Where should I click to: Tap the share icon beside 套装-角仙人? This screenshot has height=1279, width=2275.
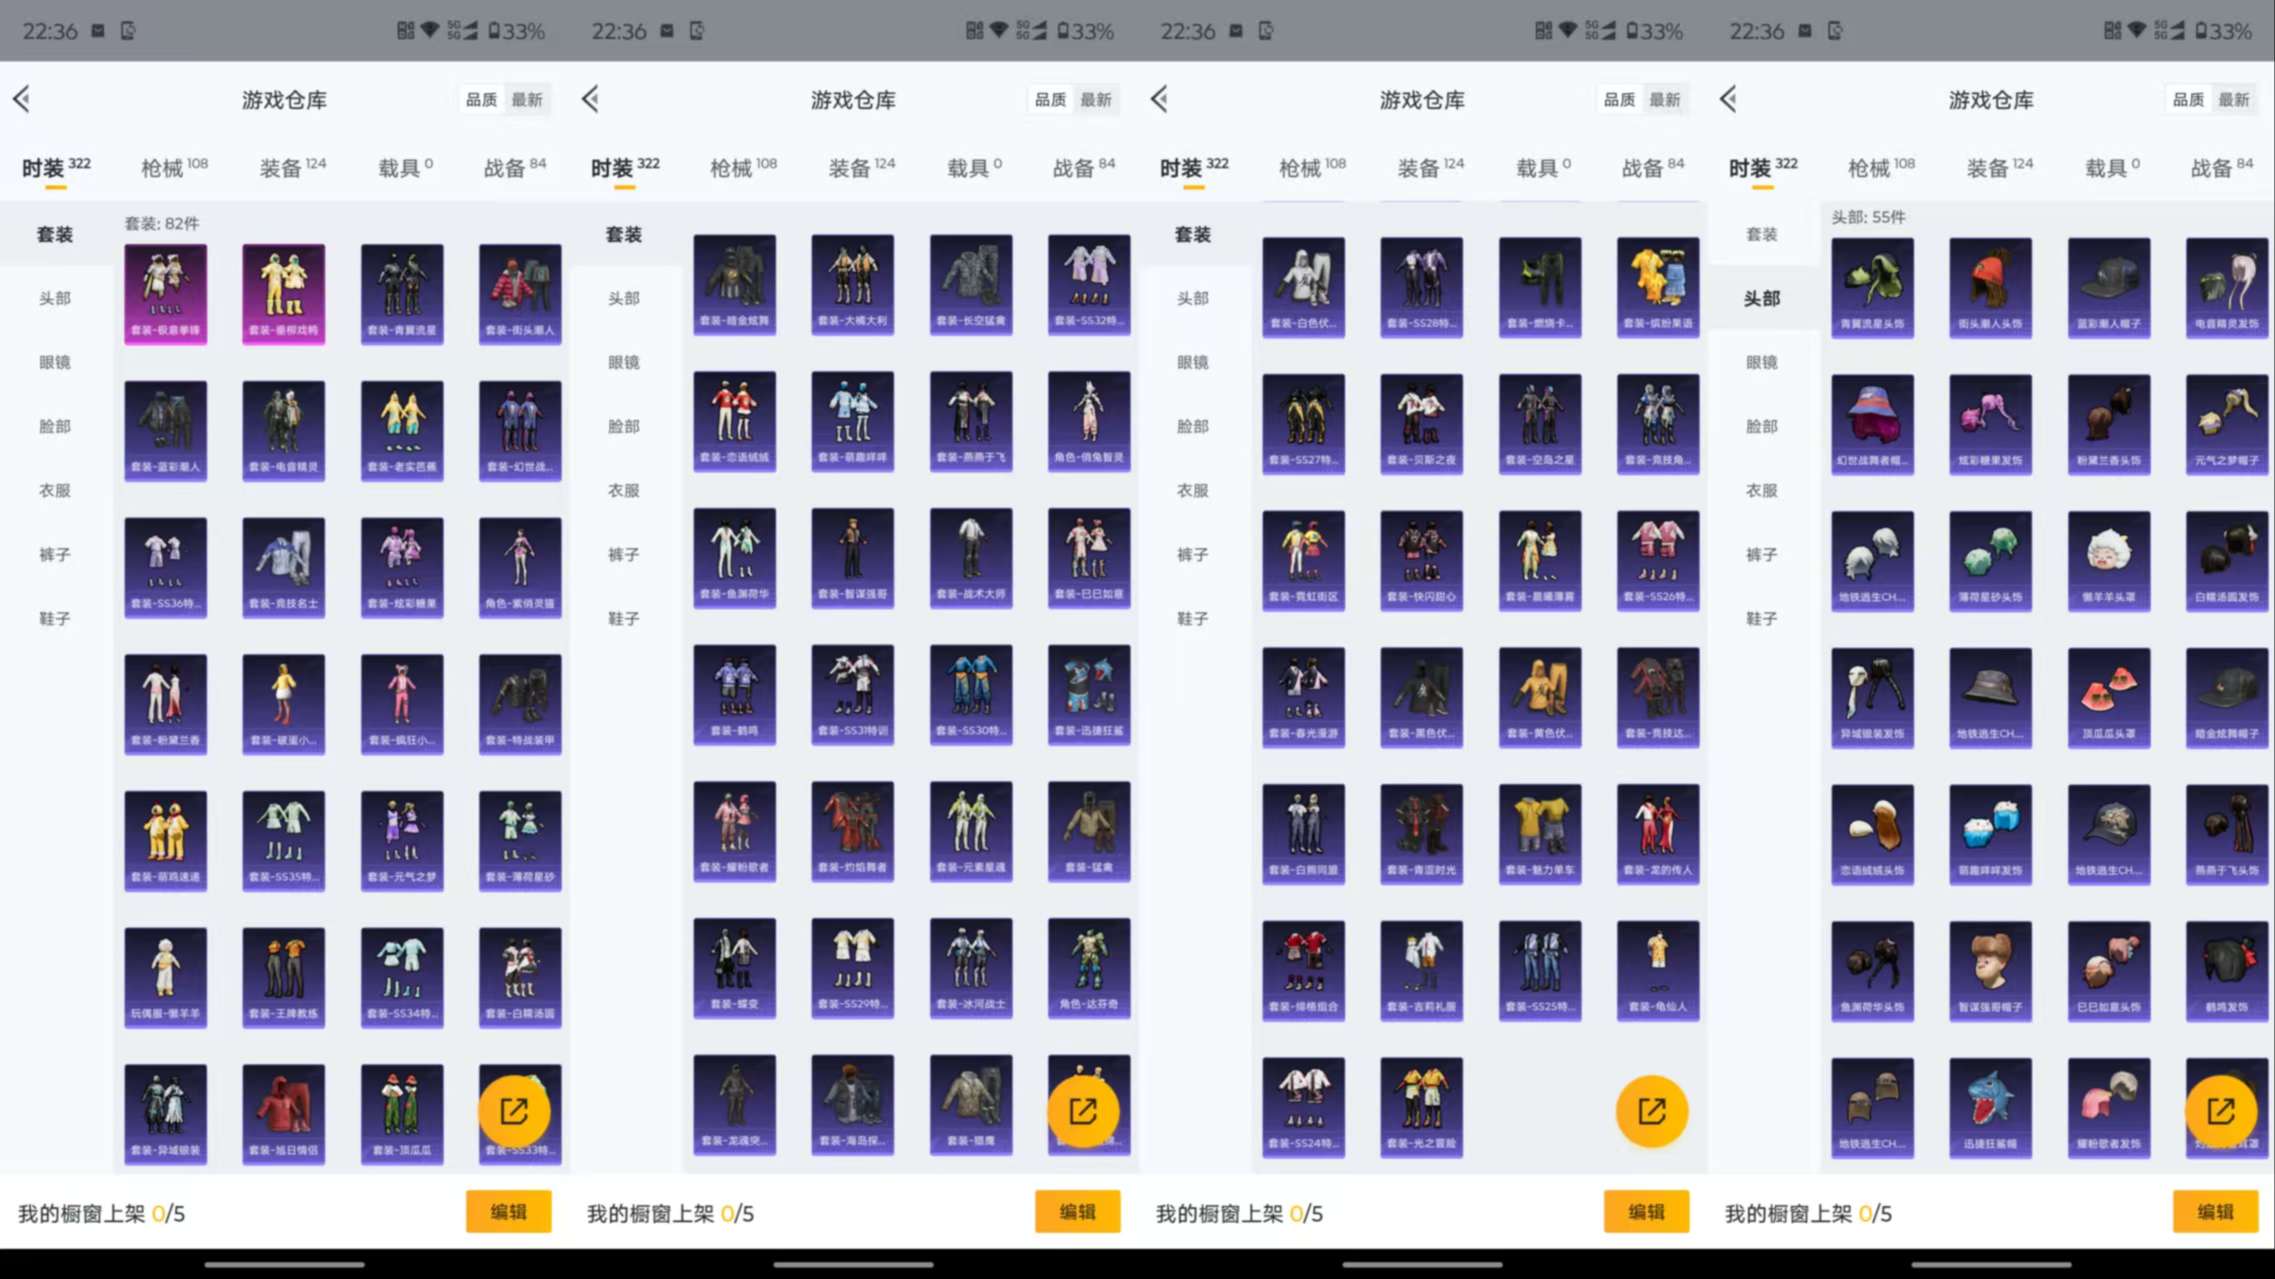pyautogui.click(x=1654, y=1110)
